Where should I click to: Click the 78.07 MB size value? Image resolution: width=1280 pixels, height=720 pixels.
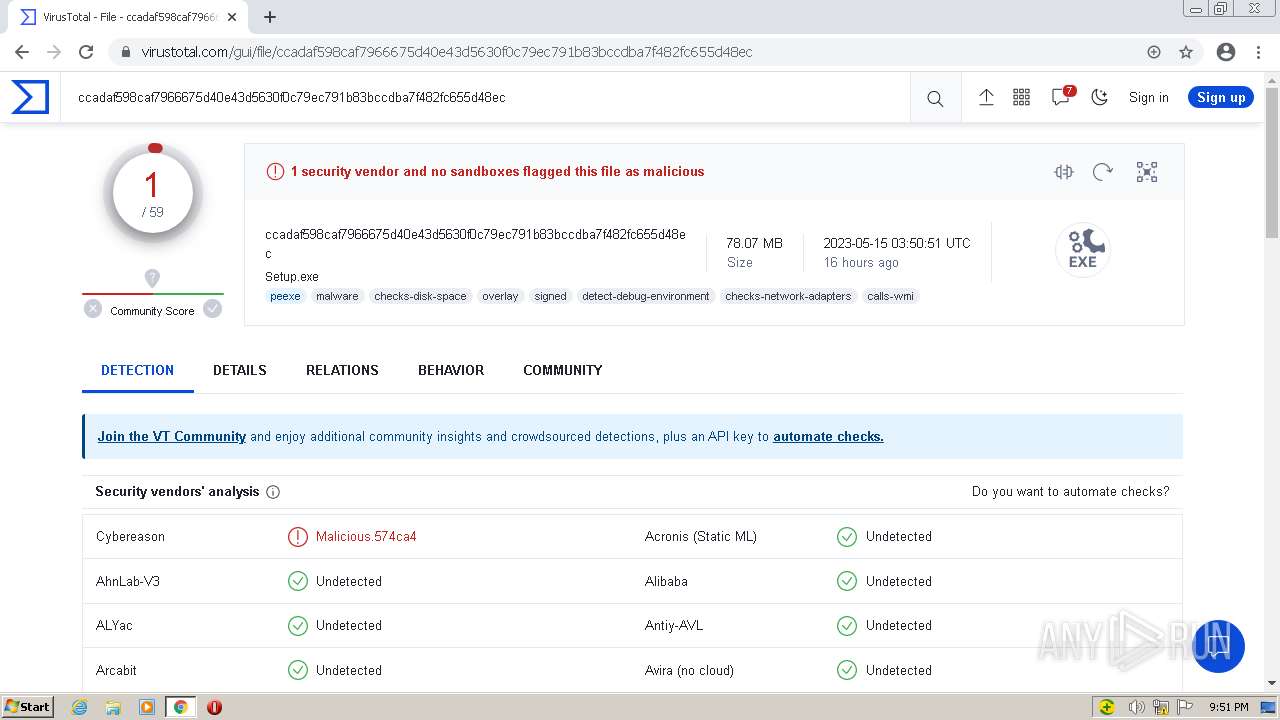pyautogui.click(x=754, y=243)
